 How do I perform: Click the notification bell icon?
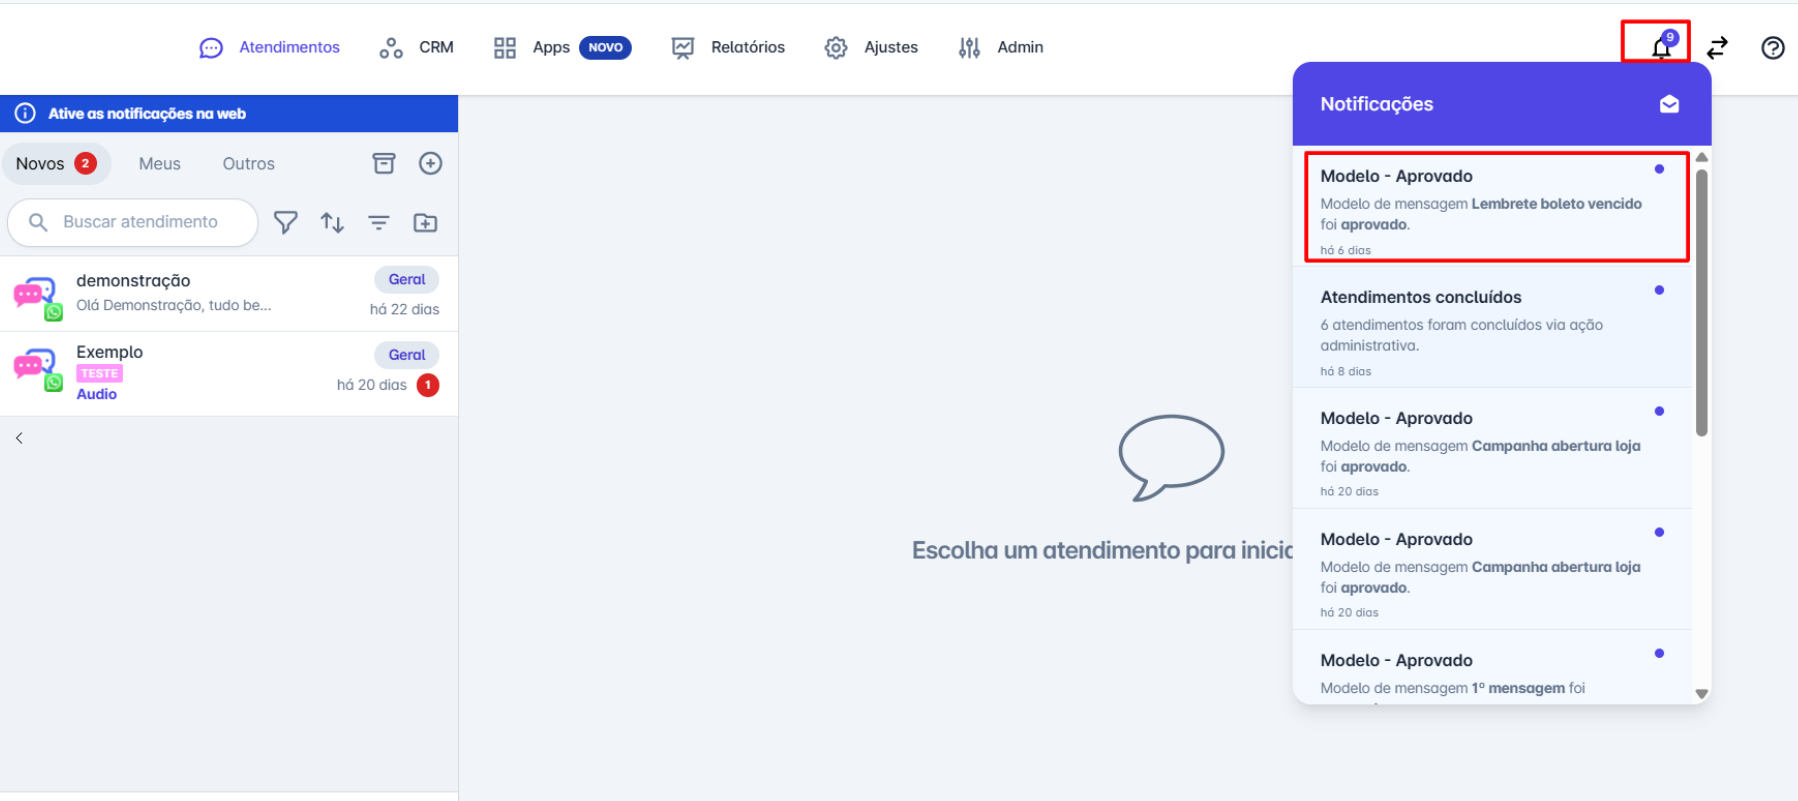[x=1660, y=47]
